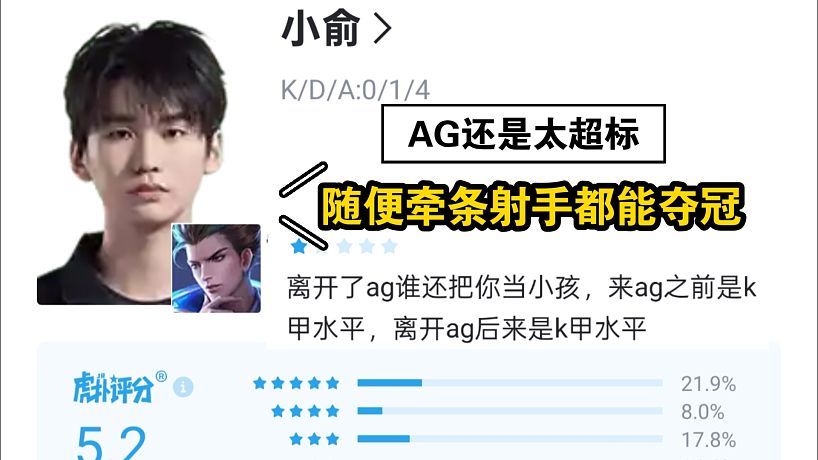Click the chevron arrow beside 小俞

click(382, 29)
